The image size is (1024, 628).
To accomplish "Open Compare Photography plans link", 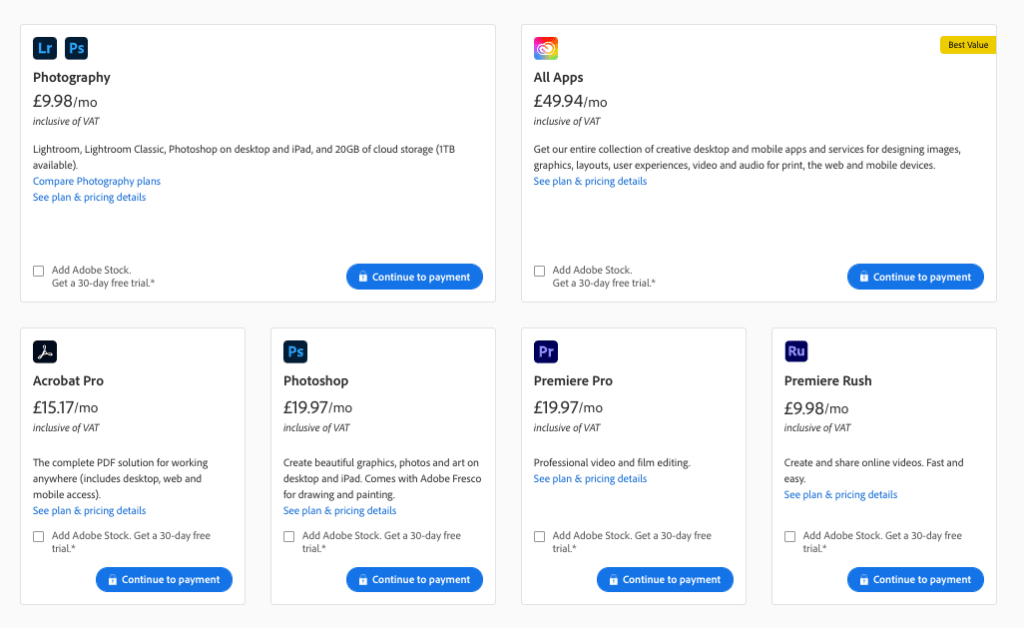I will (x=97, y=181).
